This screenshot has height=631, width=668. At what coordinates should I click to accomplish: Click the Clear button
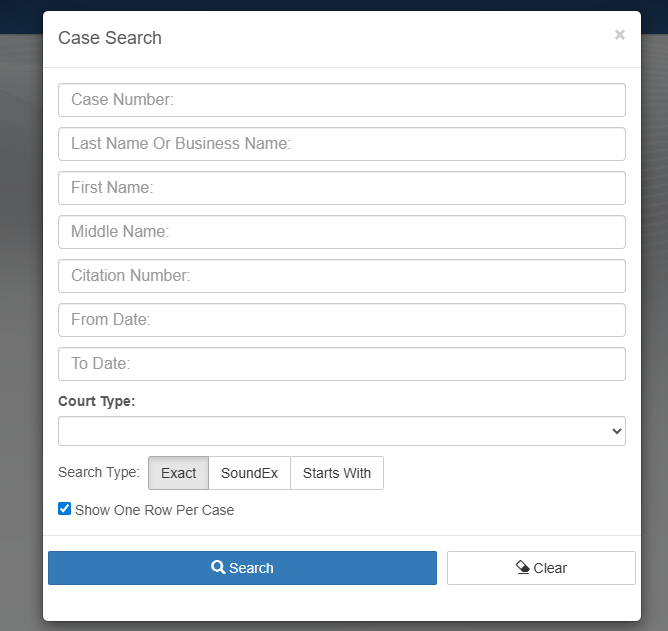coord(541,568)
